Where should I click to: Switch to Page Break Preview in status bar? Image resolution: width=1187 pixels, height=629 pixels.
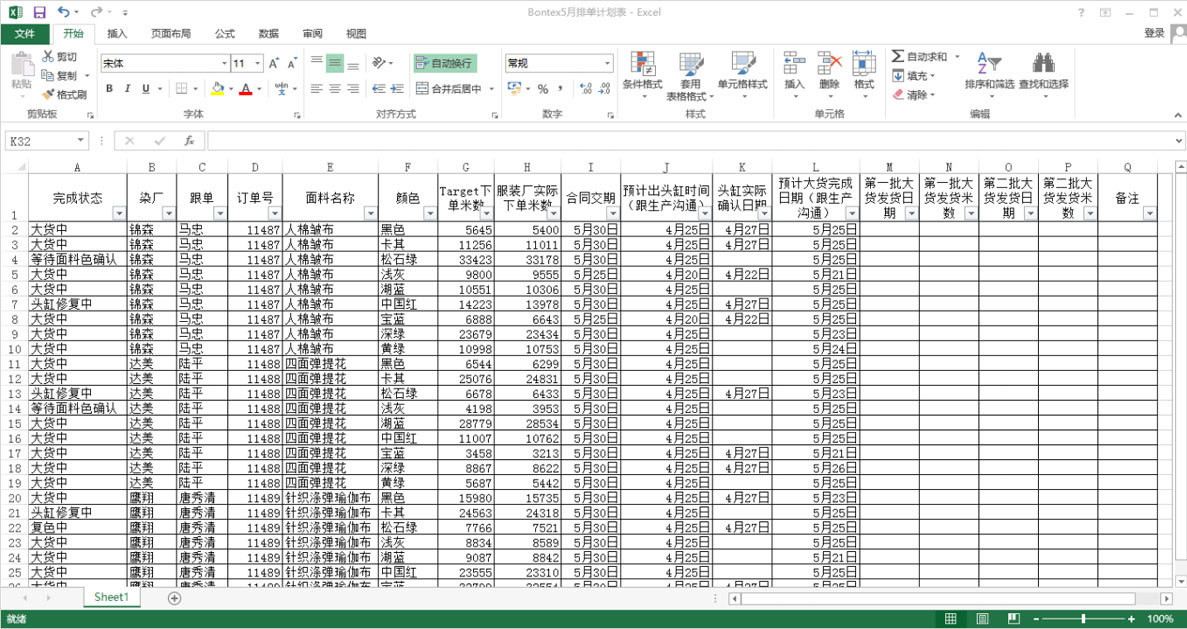pyautogui.click(x=1014, y=619)
